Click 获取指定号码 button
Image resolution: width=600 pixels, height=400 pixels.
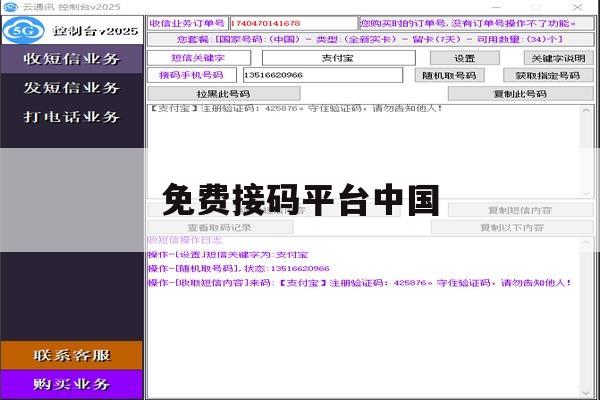pyautogui.click(x=548, y=75)
